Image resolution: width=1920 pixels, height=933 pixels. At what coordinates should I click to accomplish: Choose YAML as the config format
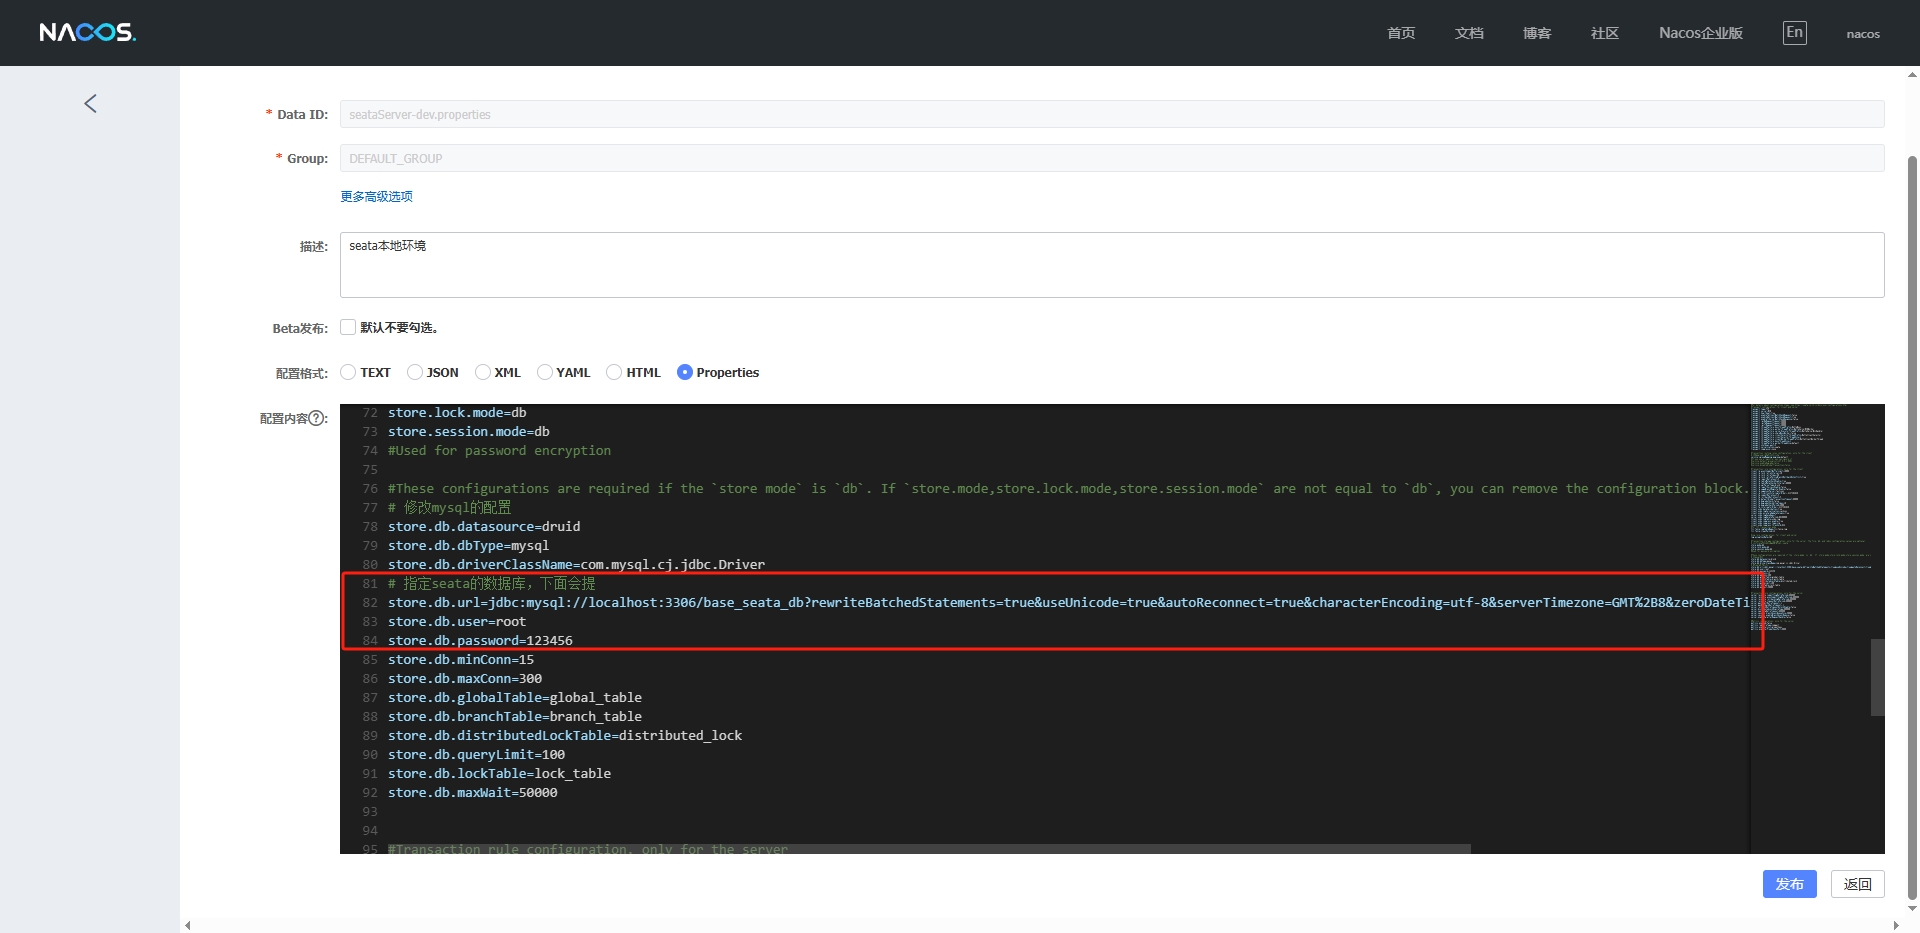click(545, 372)
